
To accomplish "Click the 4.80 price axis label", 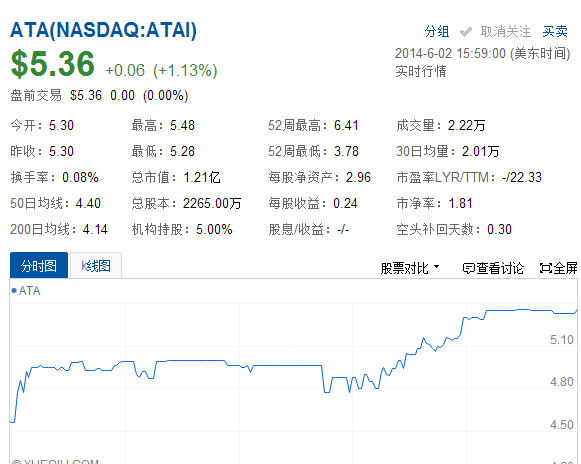I will click(x=561, y=382).
